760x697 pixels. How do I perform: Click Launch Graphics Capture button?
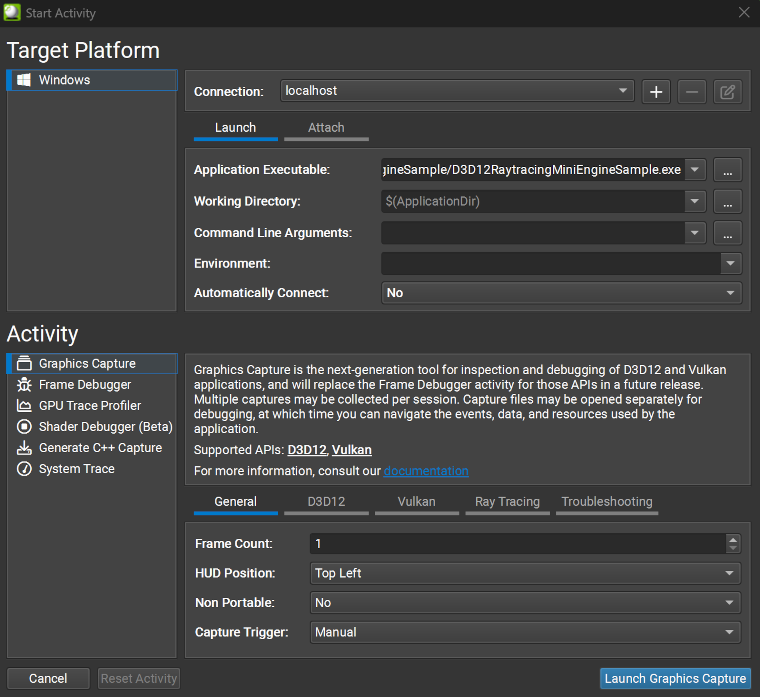(675, 678)
